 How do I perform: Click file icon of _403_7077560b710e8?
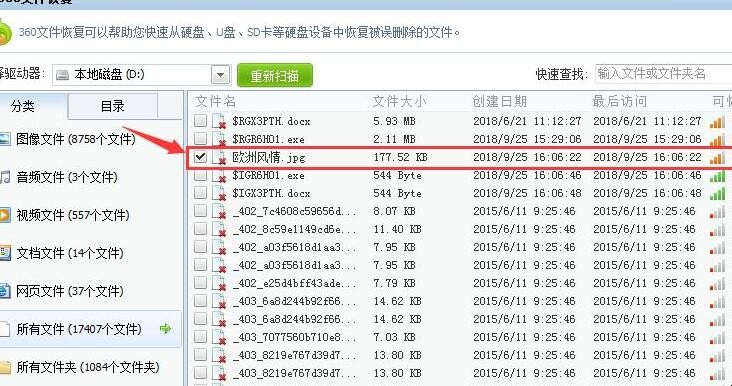point(218,337)
